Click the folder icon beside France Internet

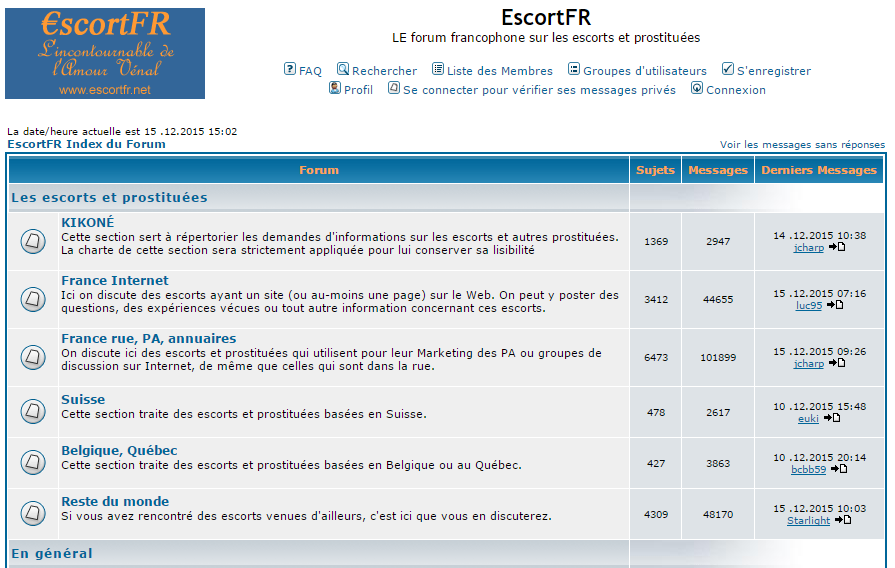[x=33, y=299]
